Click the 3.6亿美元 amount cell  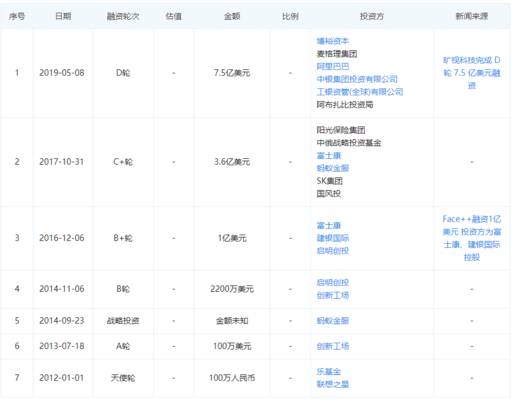(x=232, y=162)
